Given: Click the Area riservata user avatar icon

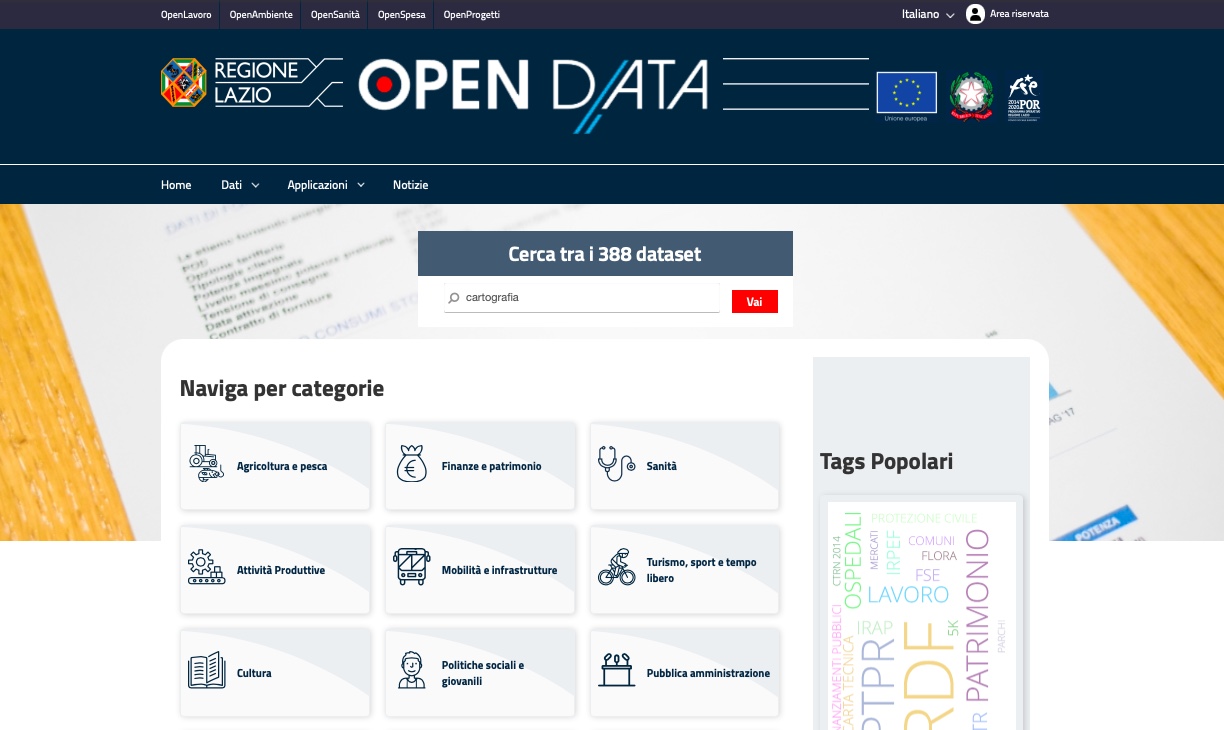Looking at the screenshot, I should [x=975, y=14].
